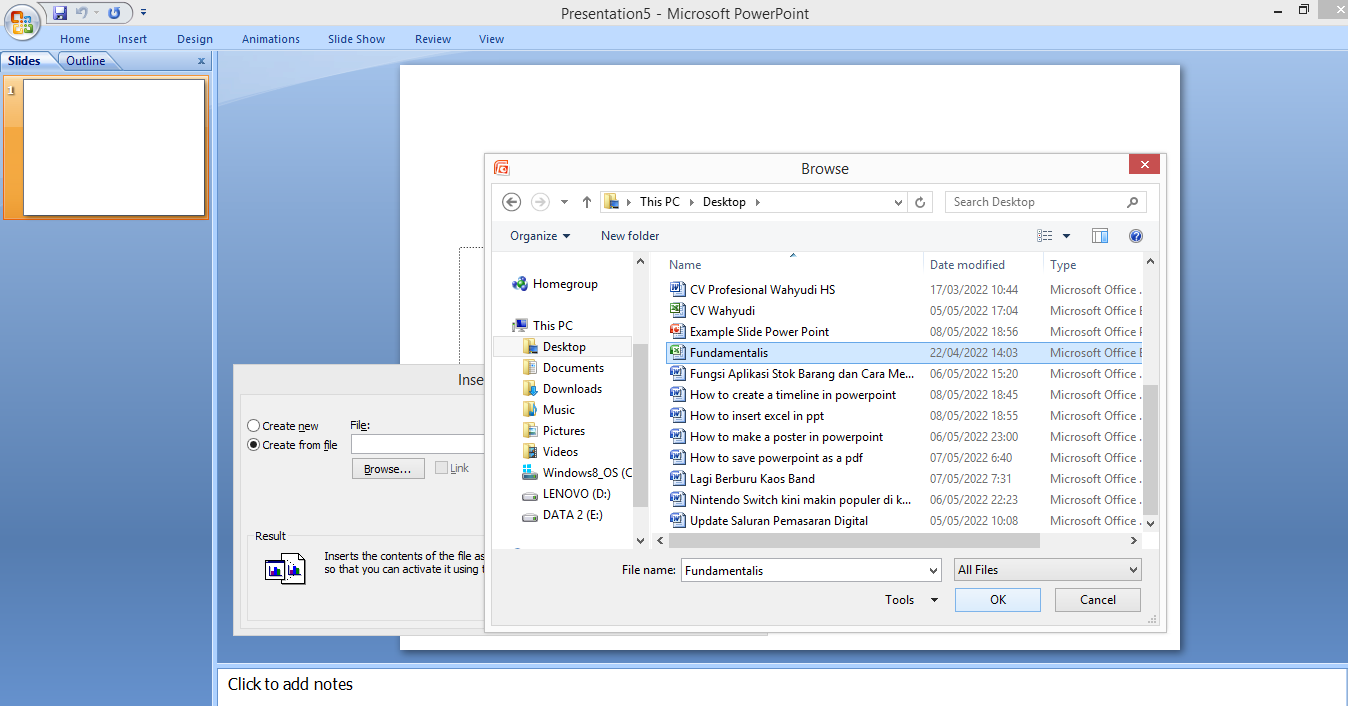Open the All Files type dropdown
The width and height of the screenshot is (1348, 706).
[x=1047, y=570]
